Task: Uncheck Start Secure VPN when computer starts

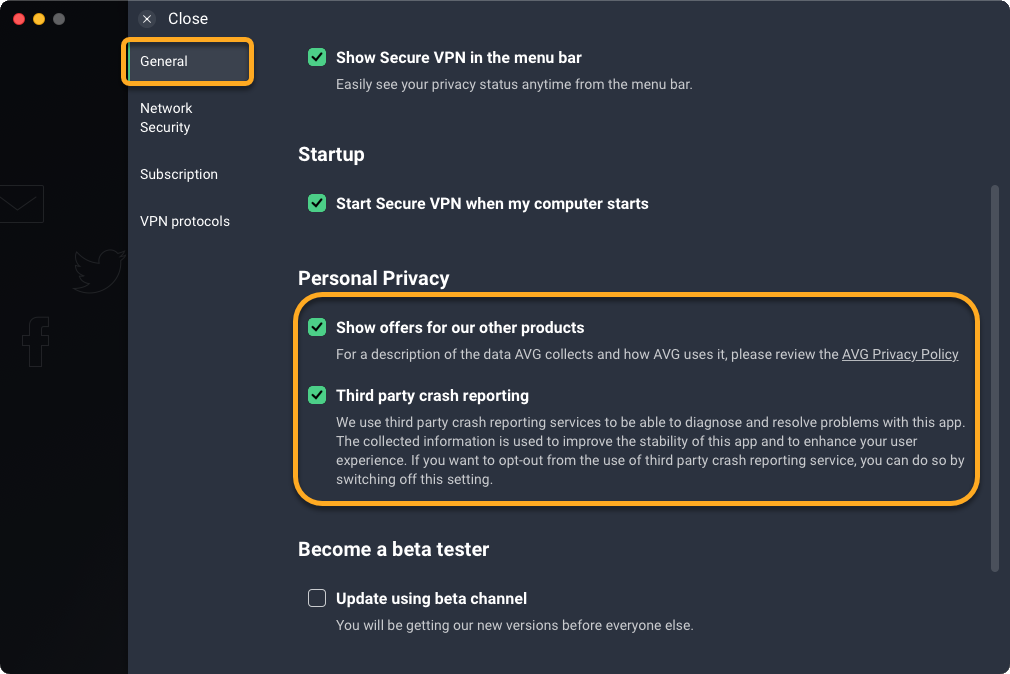Action: click(x=317, y=204)
